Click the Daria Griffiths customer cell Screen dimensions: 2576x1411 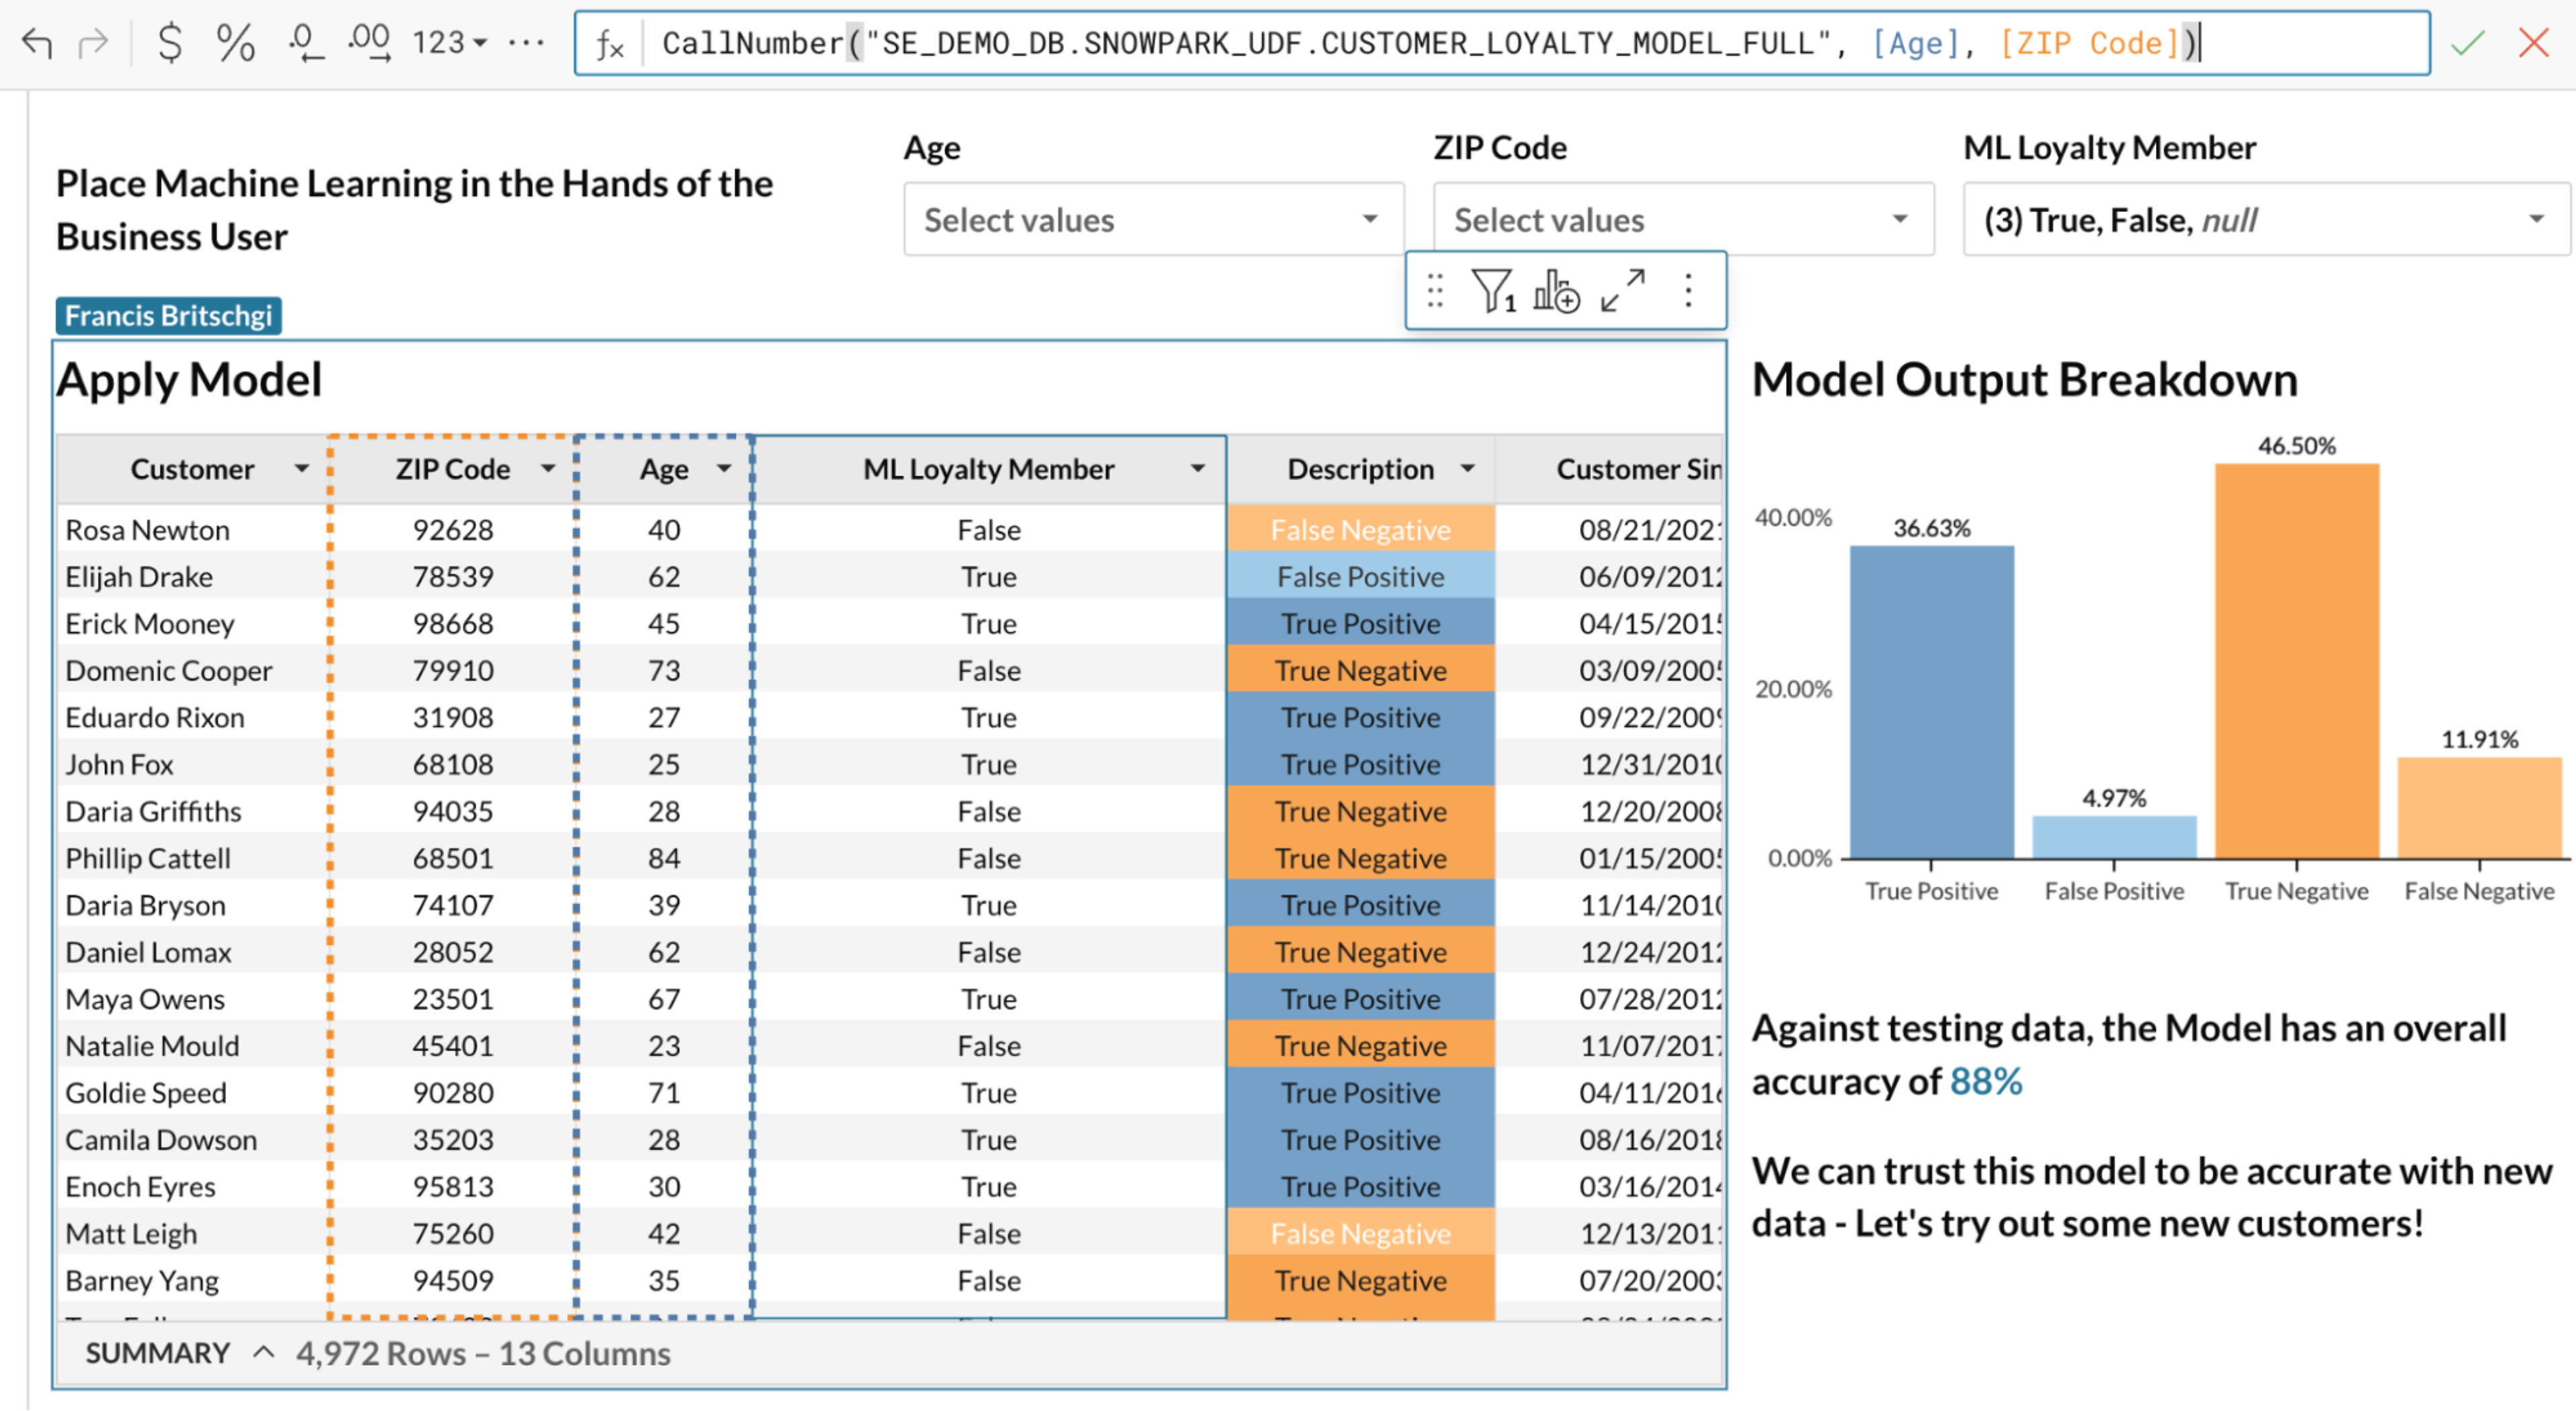192,811
